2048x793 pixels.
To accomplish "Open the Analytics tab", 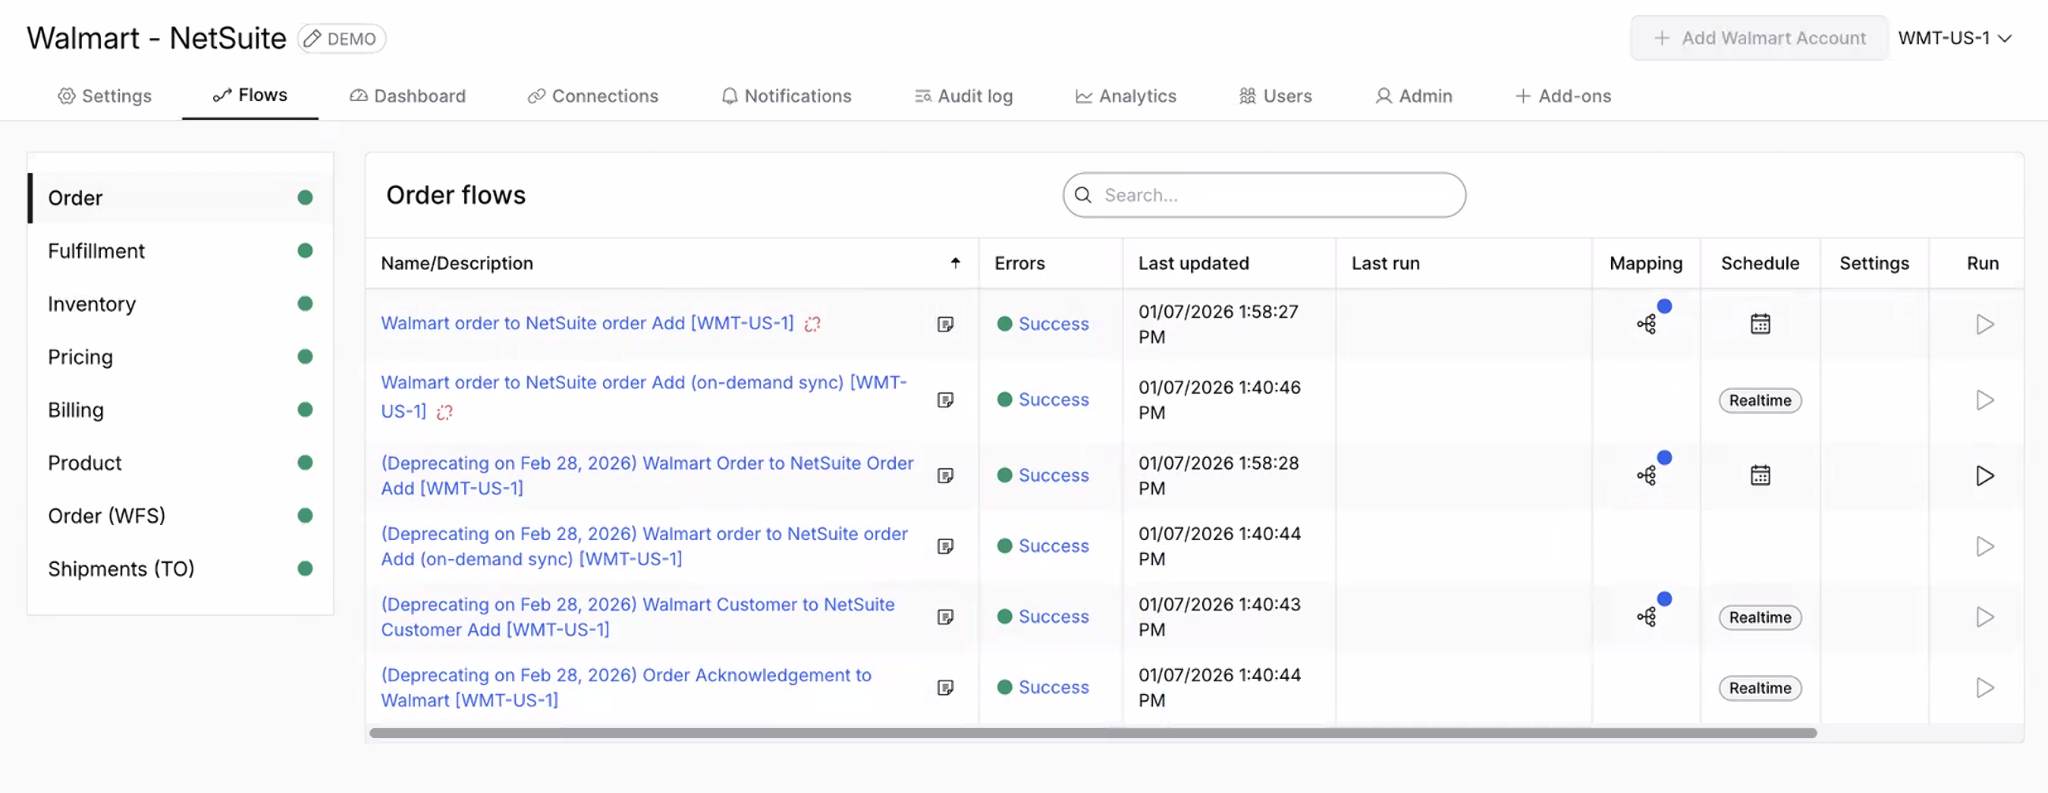I will click(1126, 96).
